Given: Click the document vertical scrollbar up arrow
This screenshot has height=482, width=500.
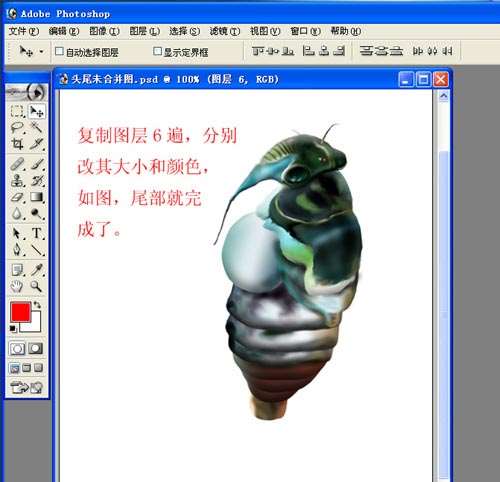Looking at the screenshot, I should point(444,96).
